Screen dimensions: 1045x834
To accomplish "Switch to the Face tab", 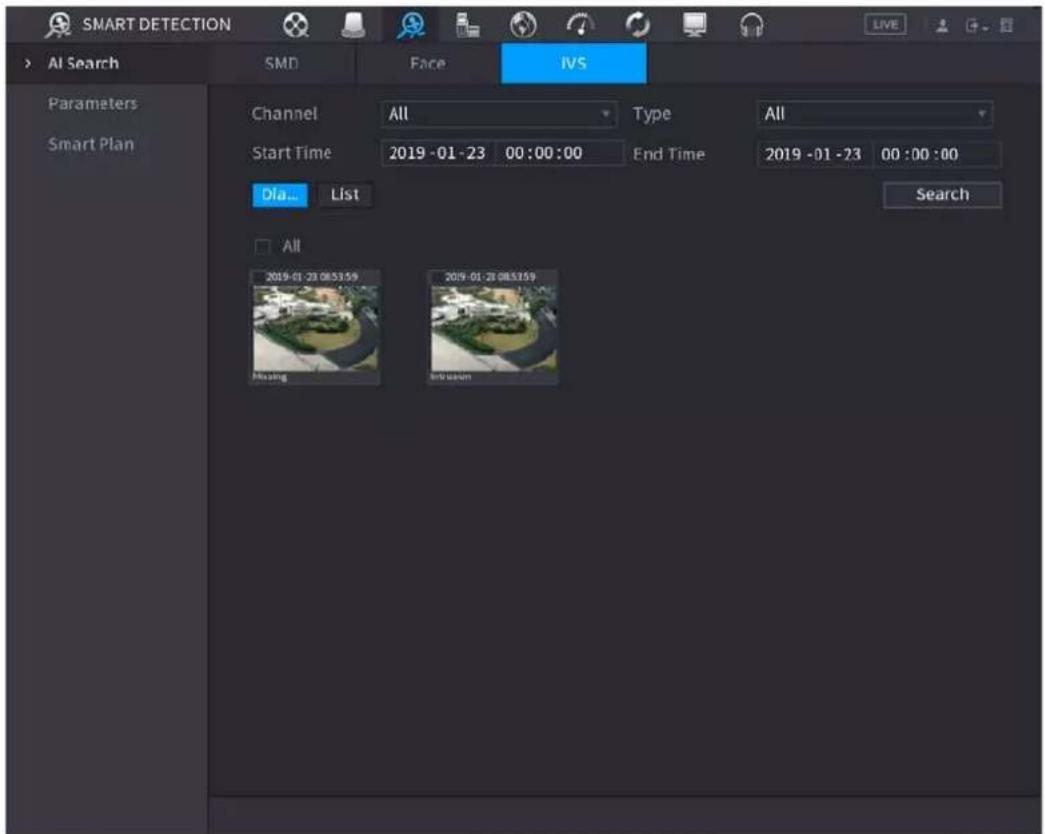I will [x=428, y=63].
